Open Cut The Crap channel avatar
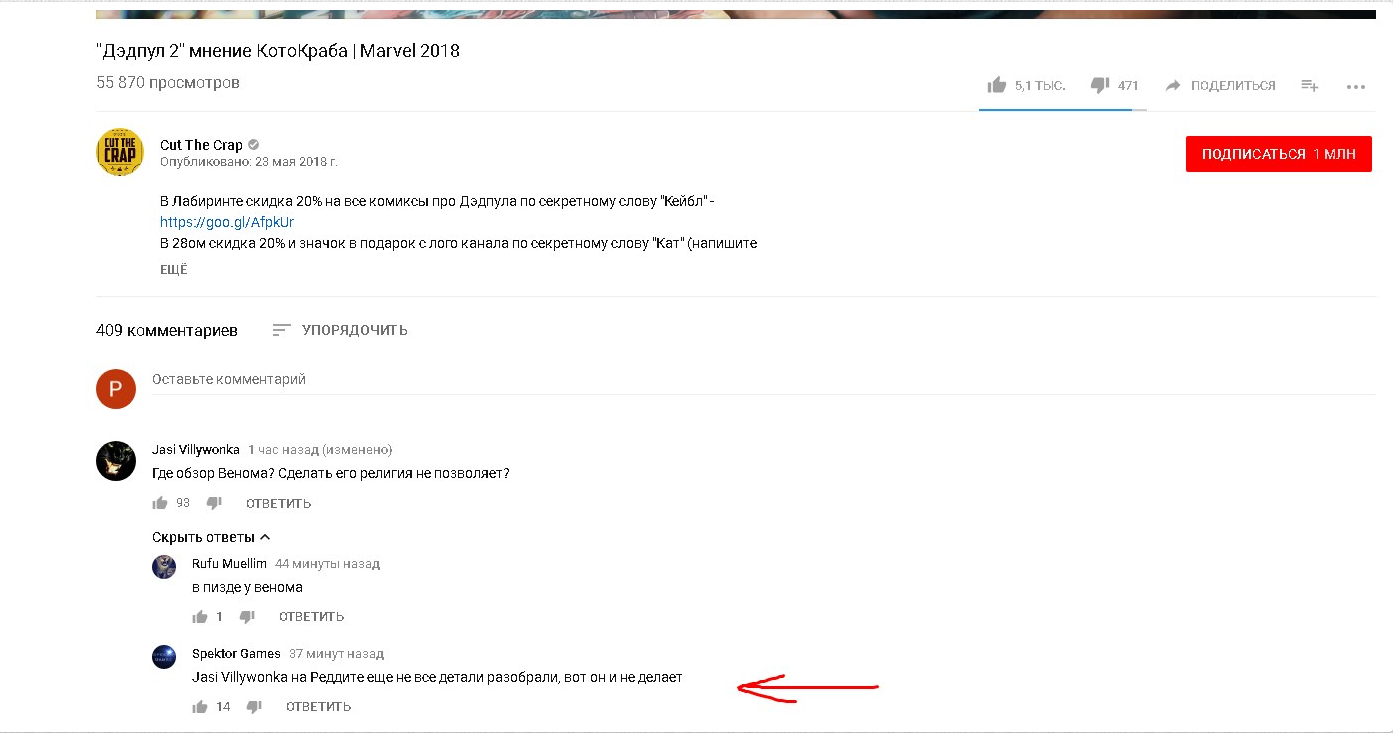1393x733 pixels. coord(120,152)
